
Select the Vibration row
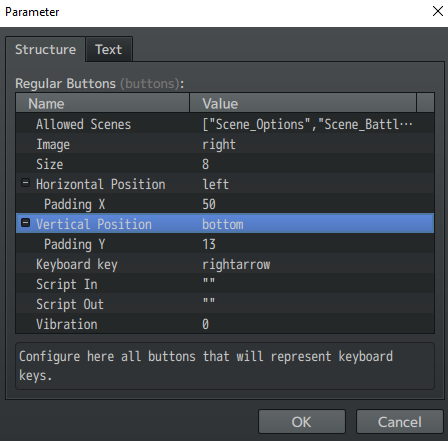click(x=225, y=324)
